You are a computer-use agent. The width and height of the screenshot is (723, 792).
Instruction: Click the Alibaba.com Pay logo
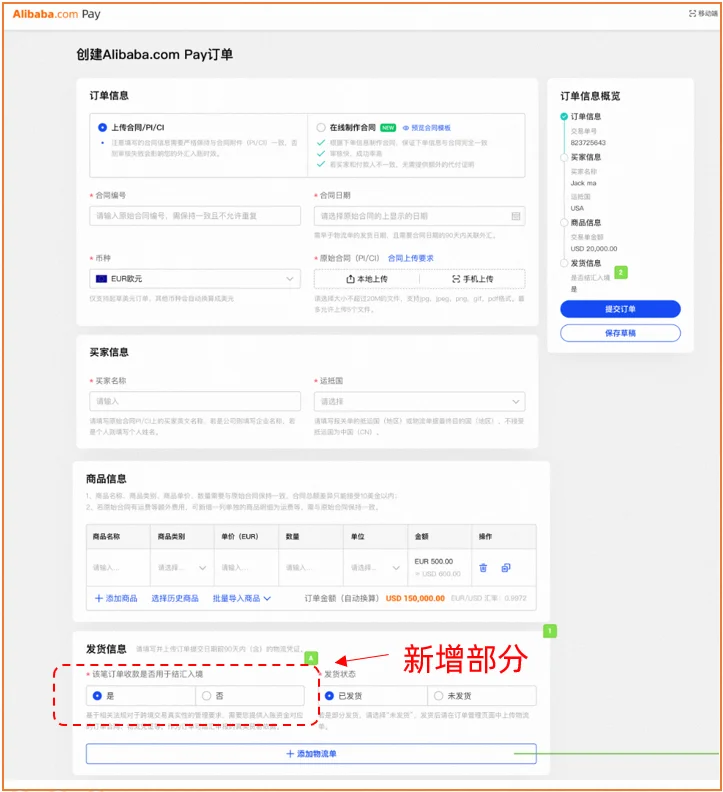[56, 14]
